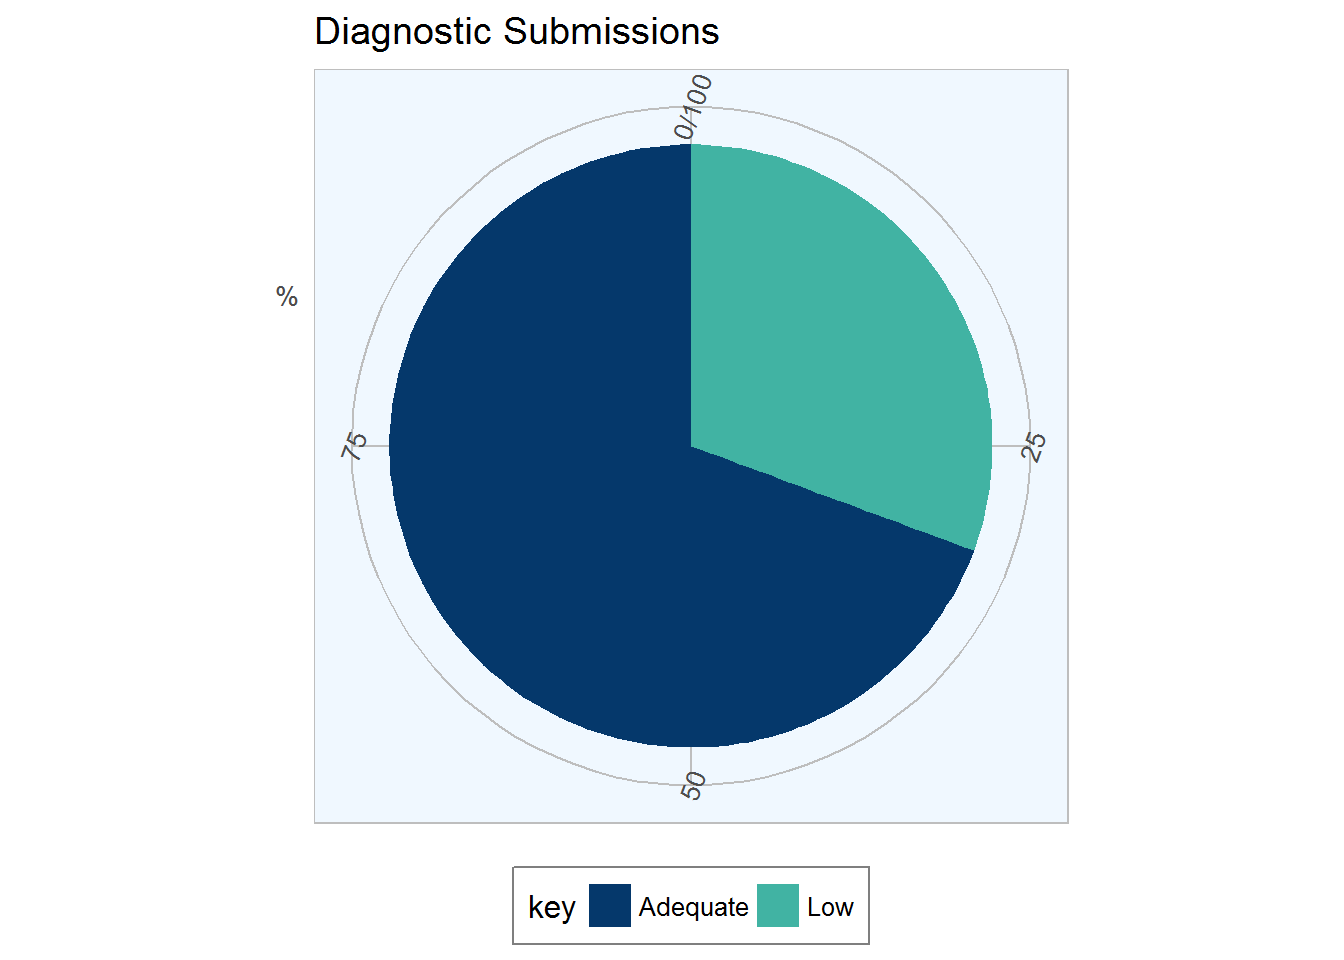Click the 50 axis tick label
Image resolution: width=1344 pixels, height=960 pixels.
coord(693,786)
